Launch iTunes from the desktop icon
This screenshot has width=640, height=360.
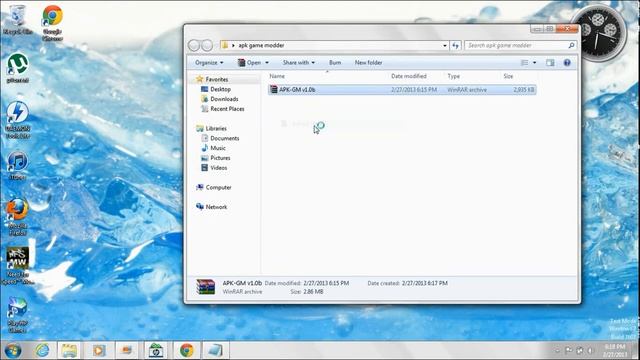(x=18, y=166)
